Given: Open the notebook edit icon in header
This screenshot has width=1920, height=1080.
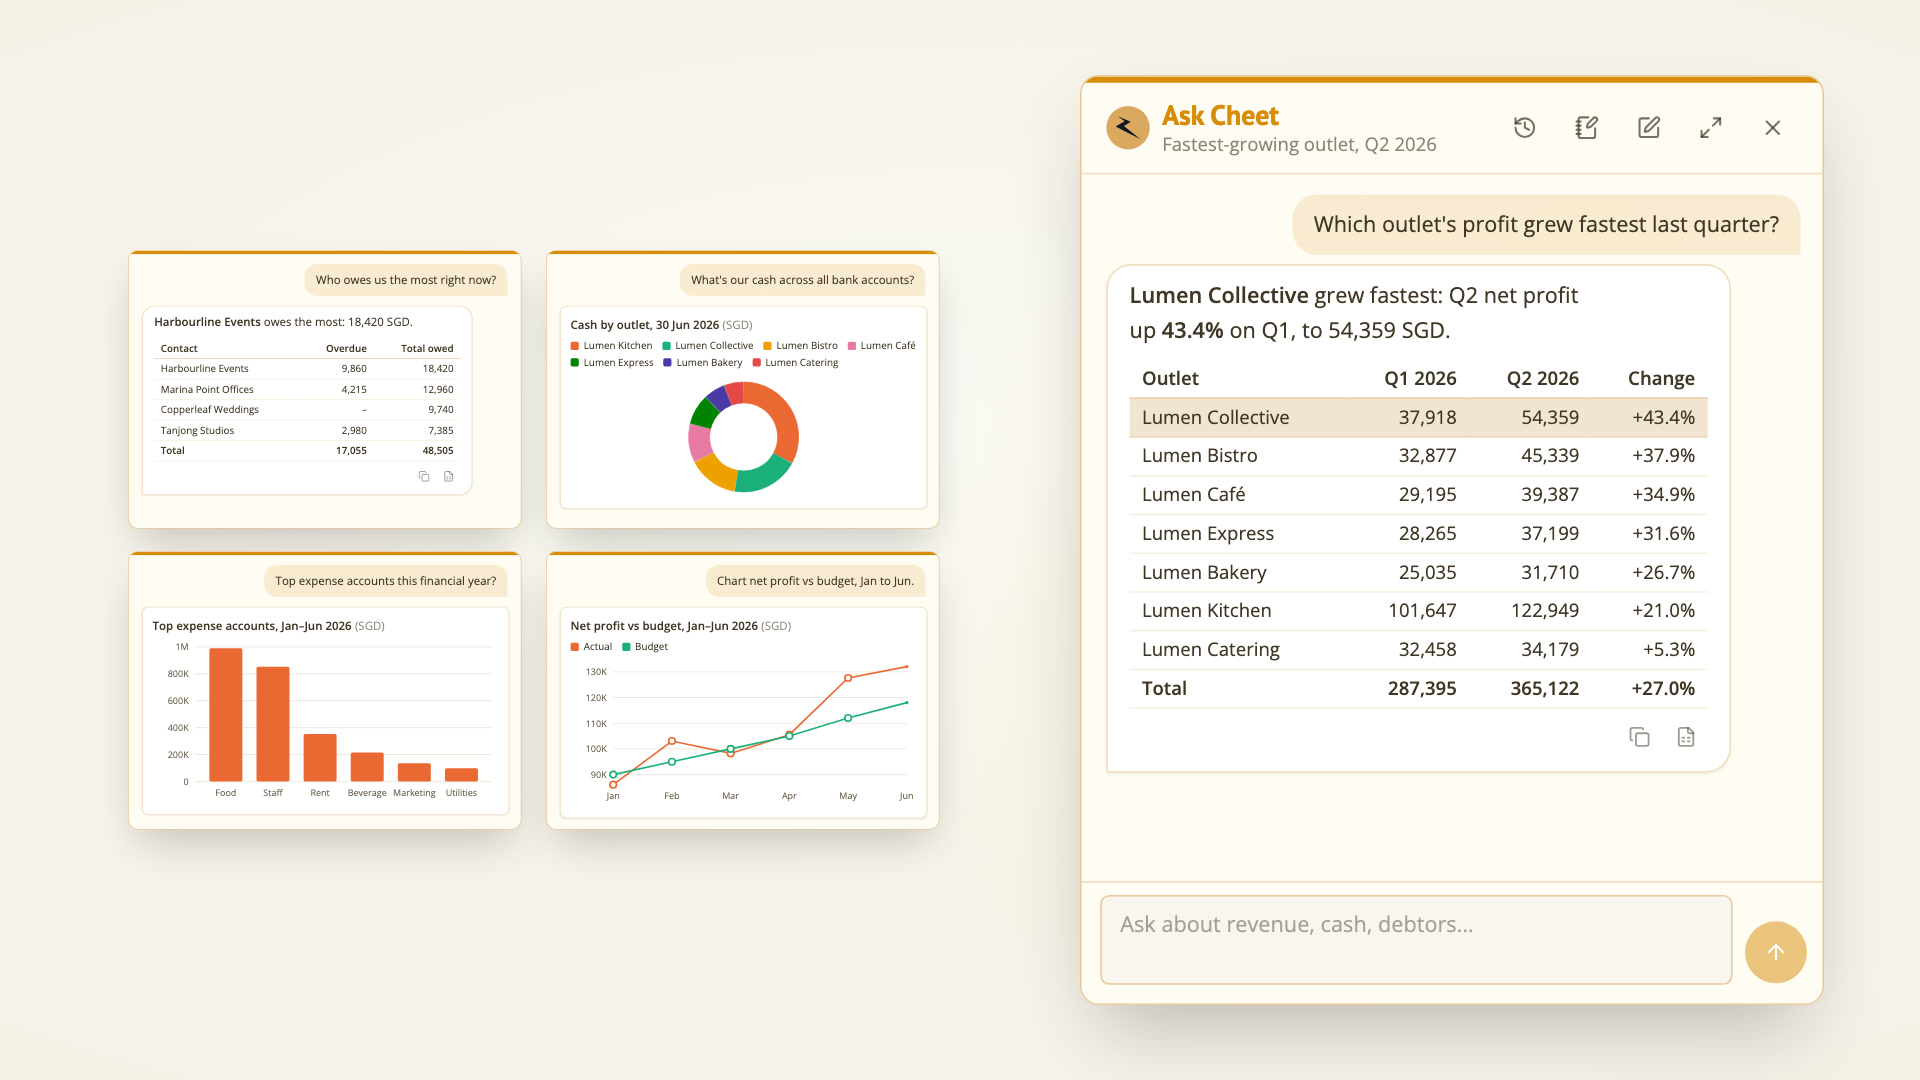Looking at the screenshot, I should coord(1586,128).
